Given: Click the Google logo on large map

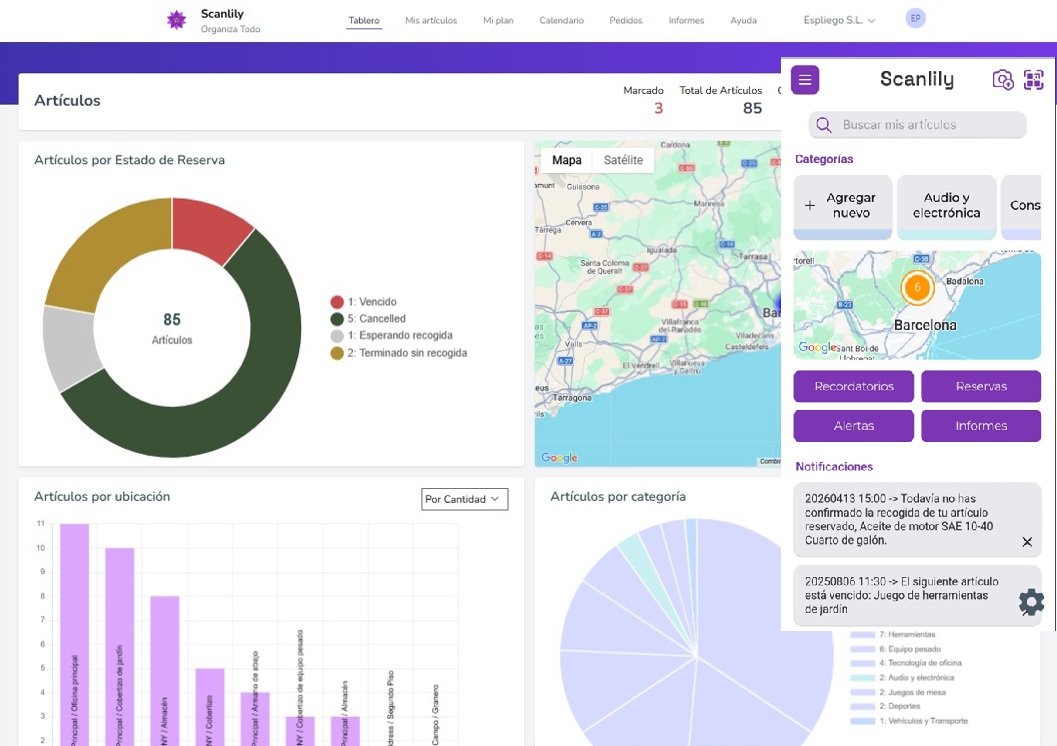Looking at the screenshot, I should tap(560, 458).
